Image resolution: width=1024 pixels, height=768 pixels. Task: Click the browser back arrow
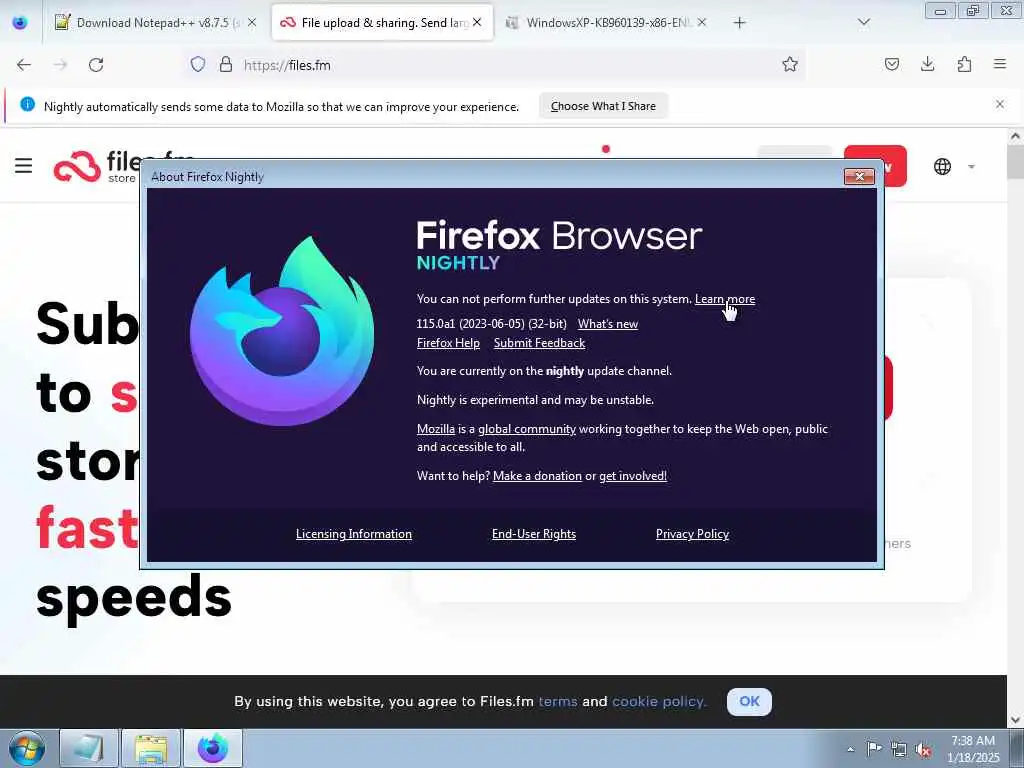24,65
